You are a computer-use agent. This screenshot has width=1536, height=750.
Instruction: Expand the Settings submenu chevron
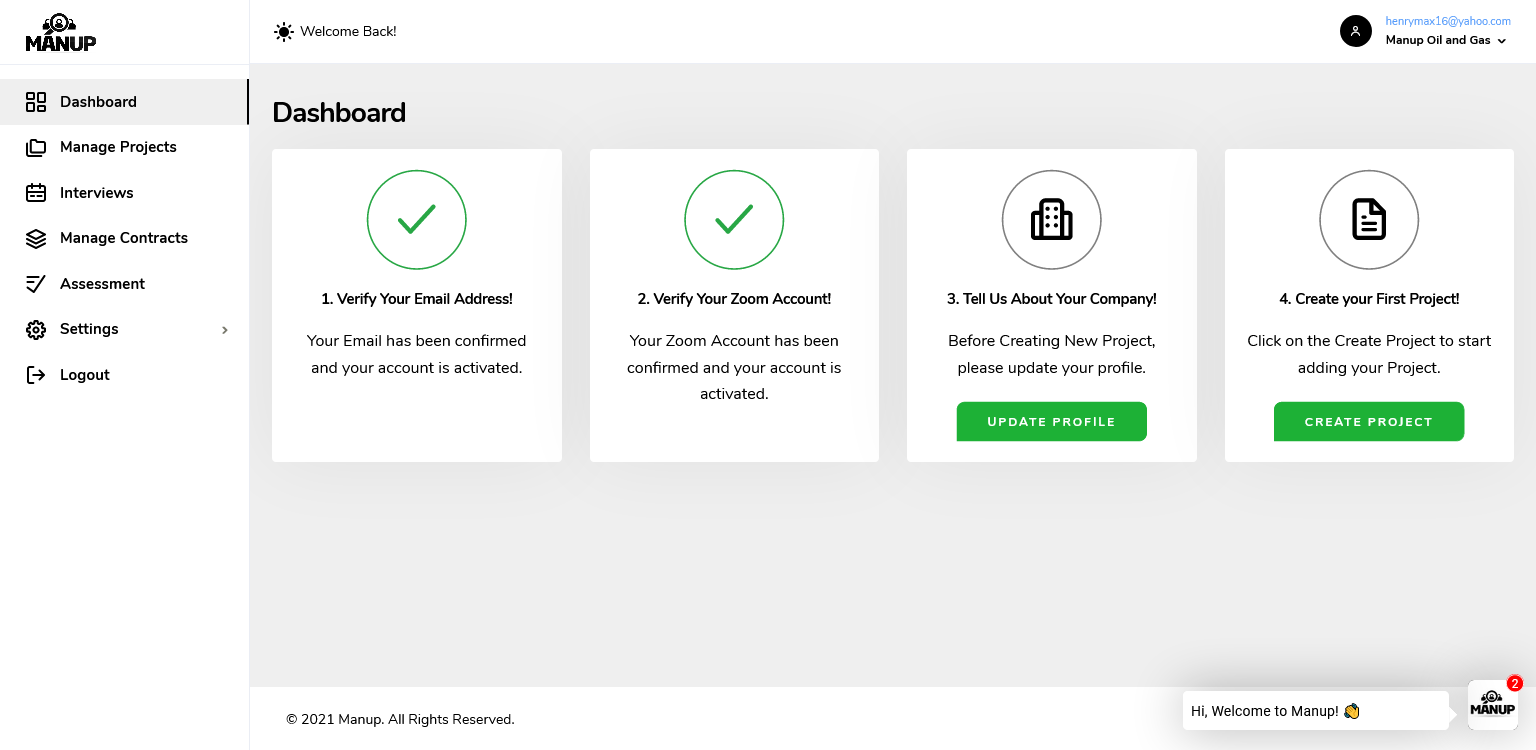pos(225,330)
